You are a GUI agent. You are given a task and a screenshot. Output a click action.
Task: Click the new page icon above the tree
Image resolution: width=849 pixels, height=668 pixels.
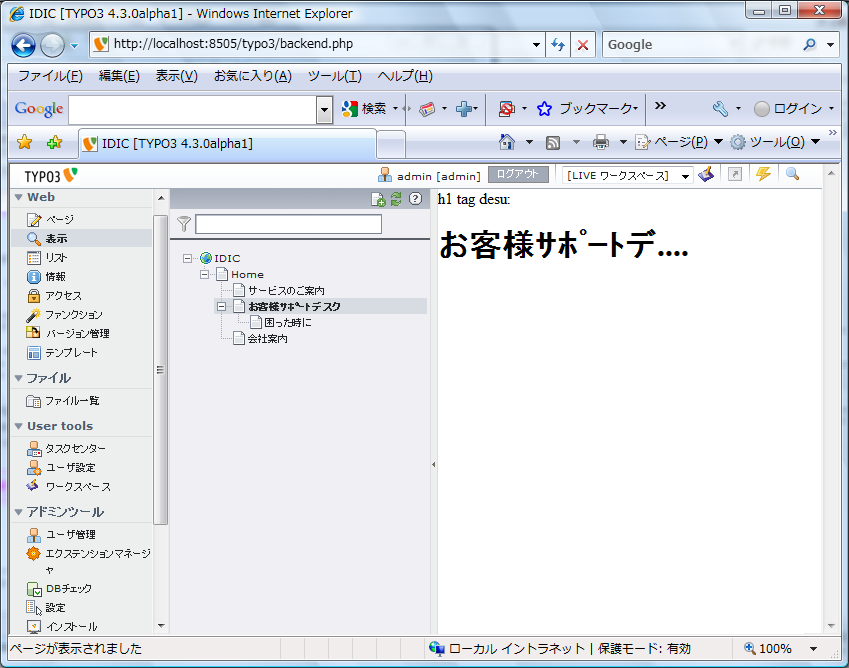click(378, 199)
